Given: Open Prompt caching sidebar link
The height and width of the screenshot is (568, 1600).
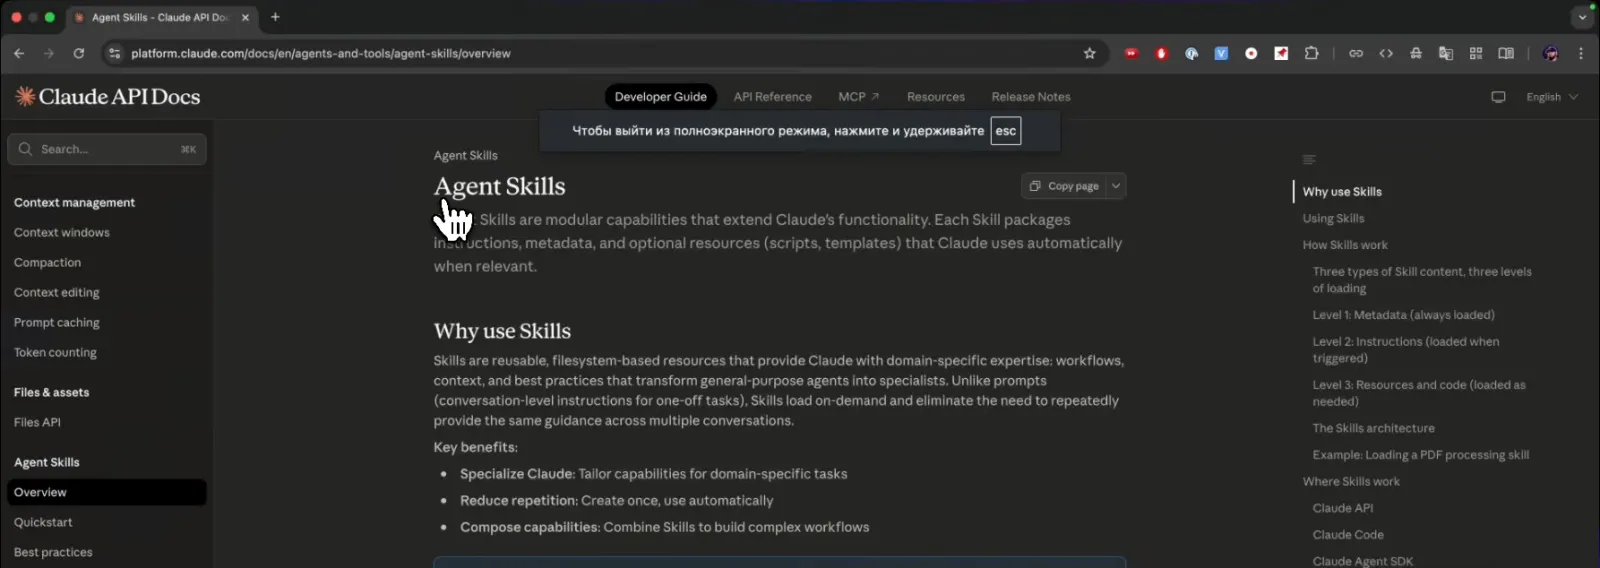Looking at the screenshot, I should pos(57,322).
